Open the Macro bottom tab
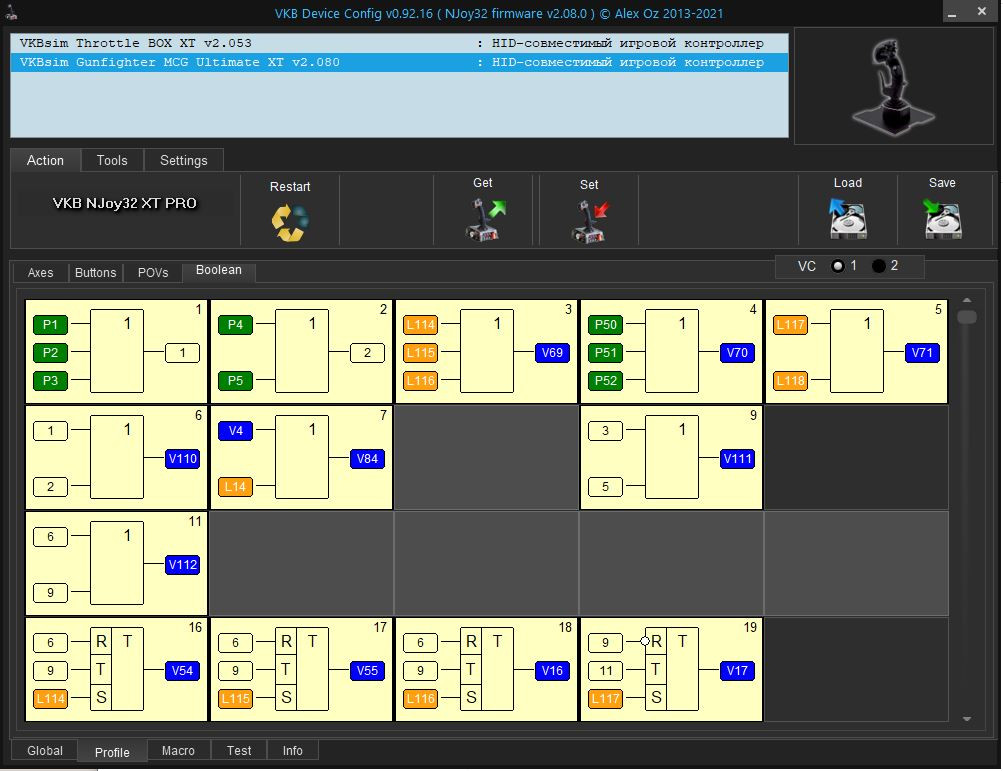The height and width of the screenshot is (771, 1003). pyautogui.click(x=178, y=751)
